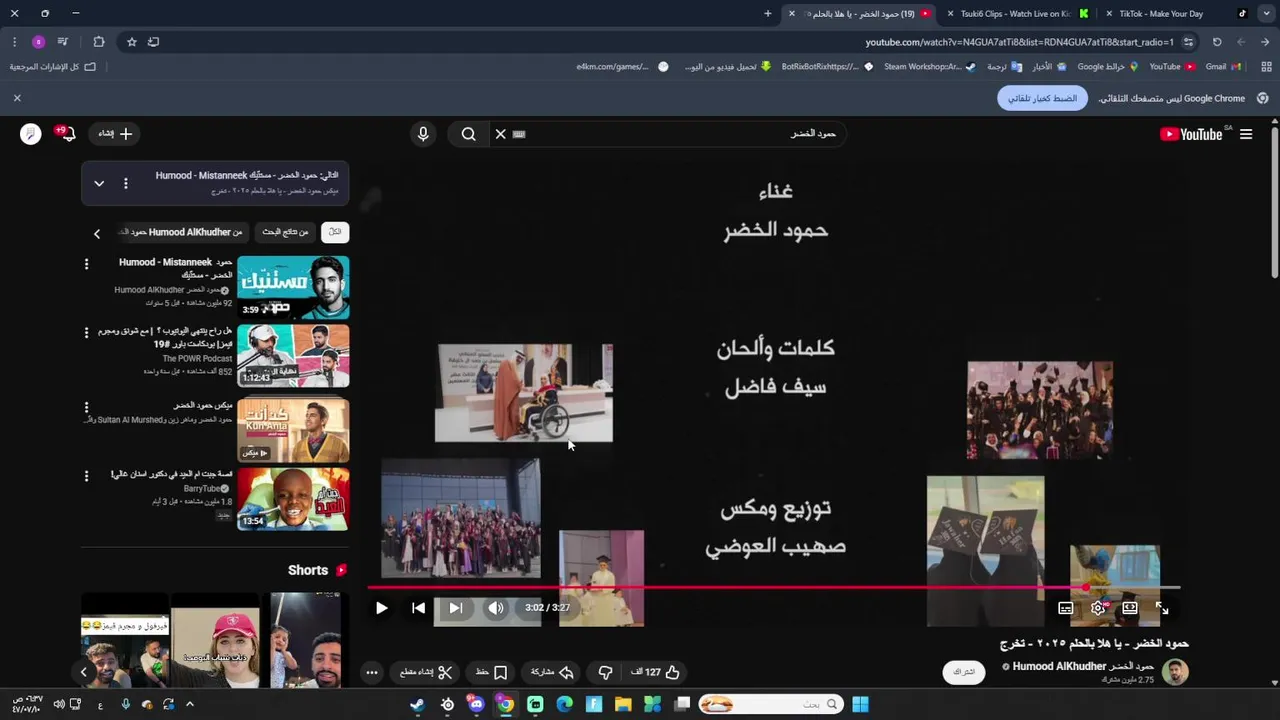
Task: Open YouTube notifications bell
Action: pyautogui.click(x=67, y=133)
